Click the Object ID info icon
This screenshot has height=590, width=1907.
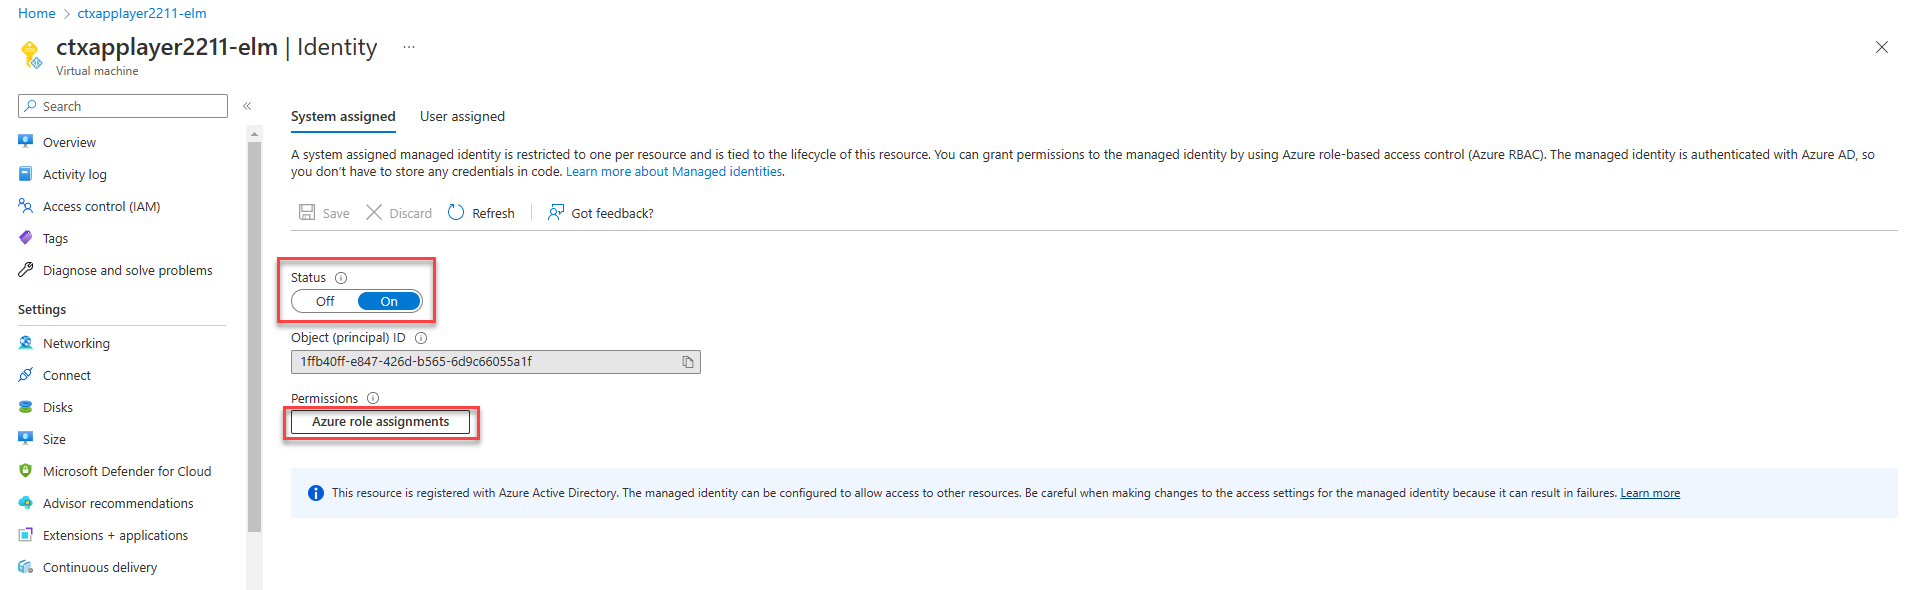[x=421, y=338]
